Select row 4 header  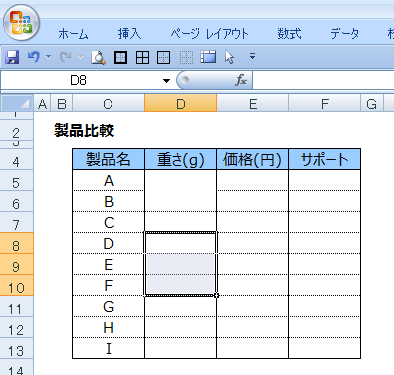pos(16,159)
